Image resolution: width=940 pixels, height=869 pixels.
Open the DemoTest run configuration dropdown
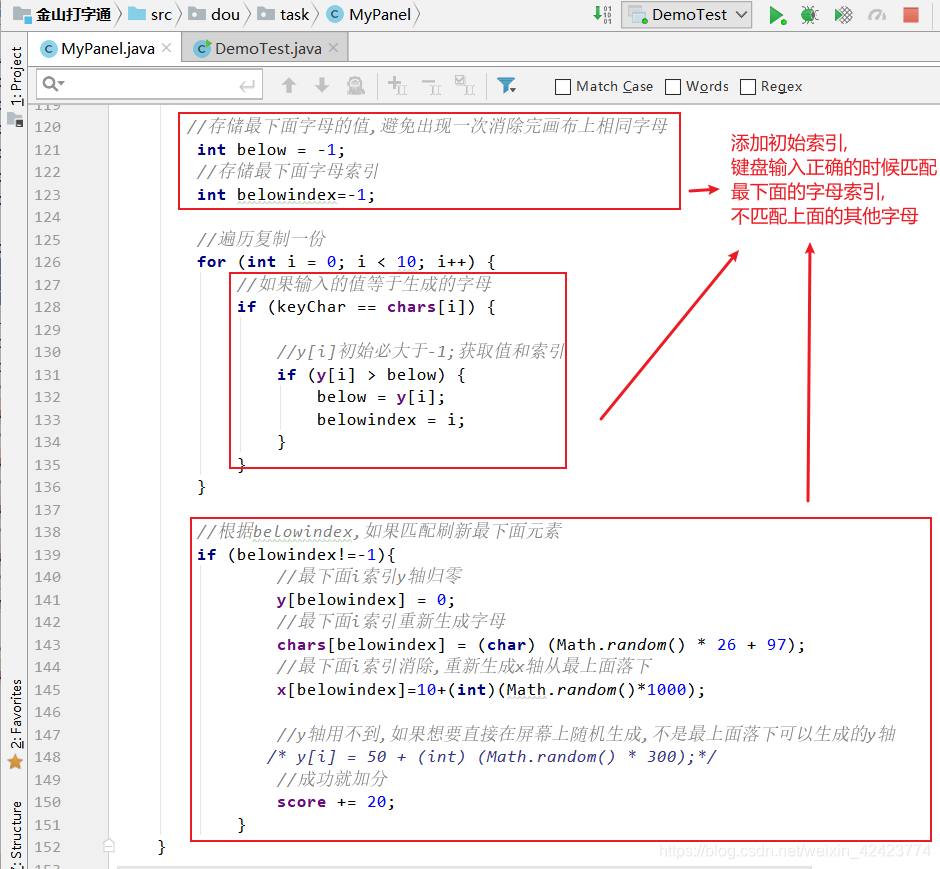(687, 15)
